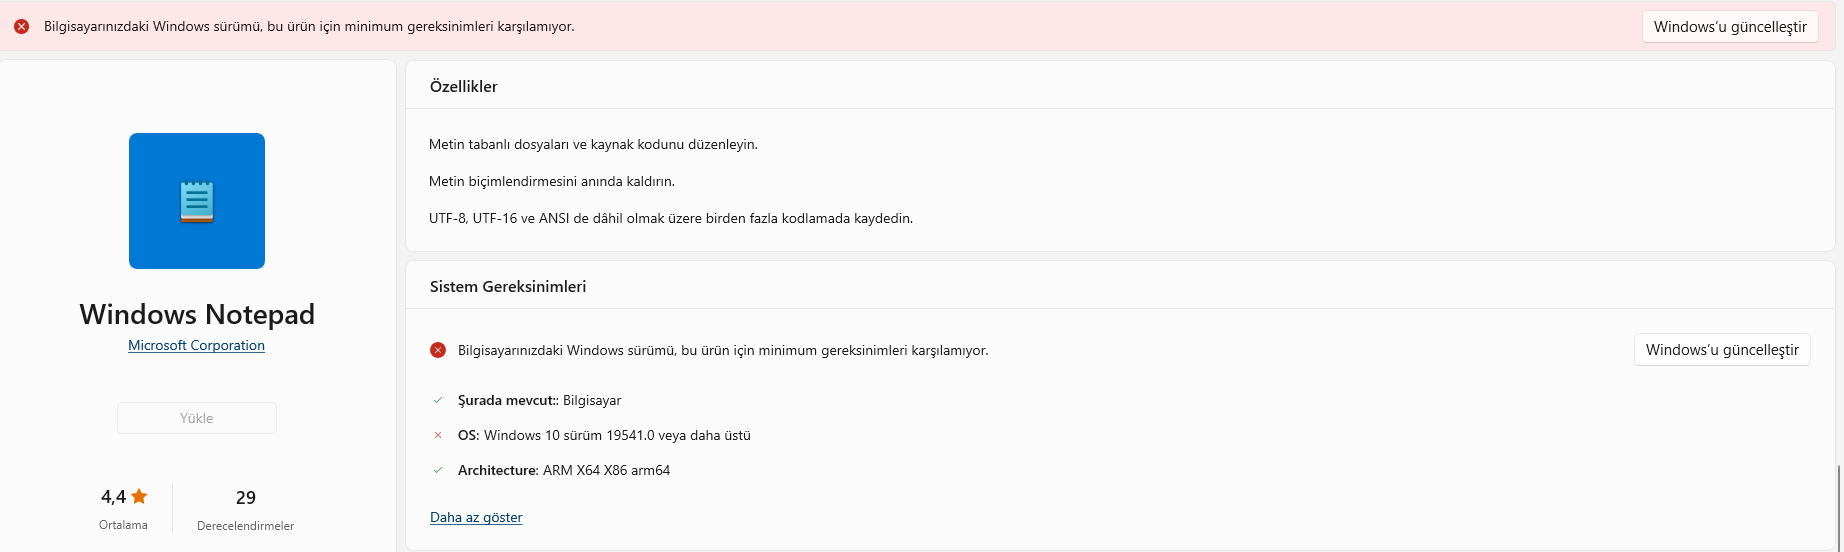Click the 4,4 Ortalama rating value

[x=113, y=497]
